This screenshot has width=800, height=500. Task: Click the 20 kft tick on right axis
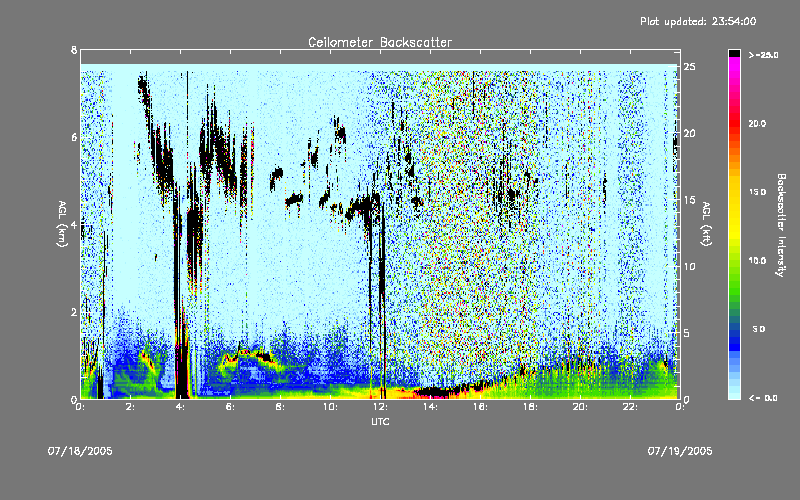[689, 133]
